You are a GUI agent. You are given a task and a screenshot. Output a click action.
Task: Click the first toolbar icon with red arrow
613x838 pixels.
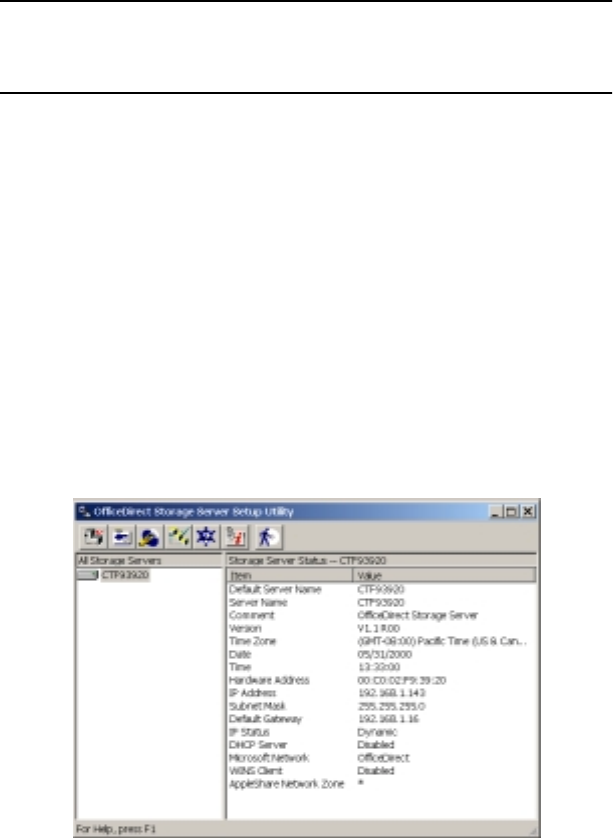pyautogui.click(x=94, y=537)
